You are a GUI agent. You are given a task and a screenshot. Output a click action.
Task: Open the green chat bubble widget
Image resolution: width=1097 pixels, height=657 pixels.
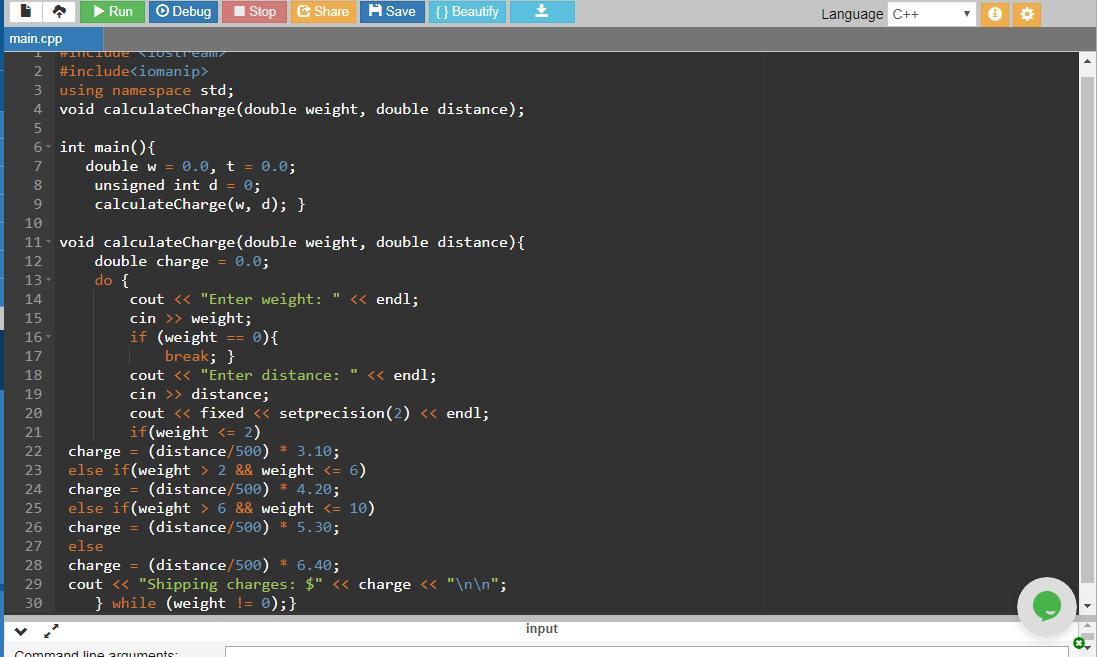[1046, 605]
